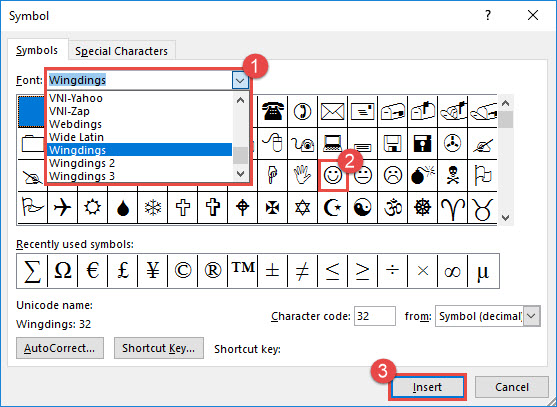Insert recent not-equal sign
This screenshot has height=407, width=557.
[x=302, y=271]
